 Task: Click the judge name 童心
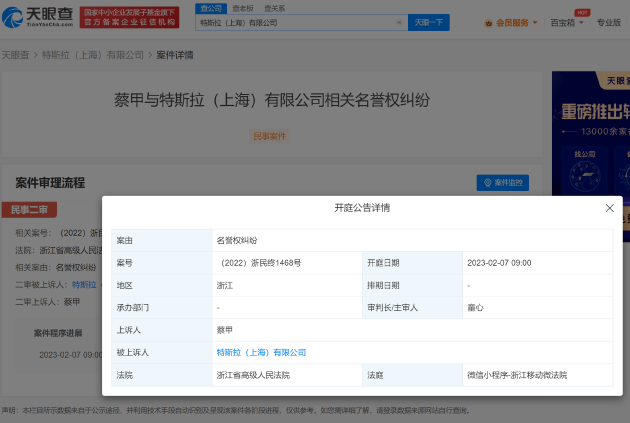[x=475, y=308]
